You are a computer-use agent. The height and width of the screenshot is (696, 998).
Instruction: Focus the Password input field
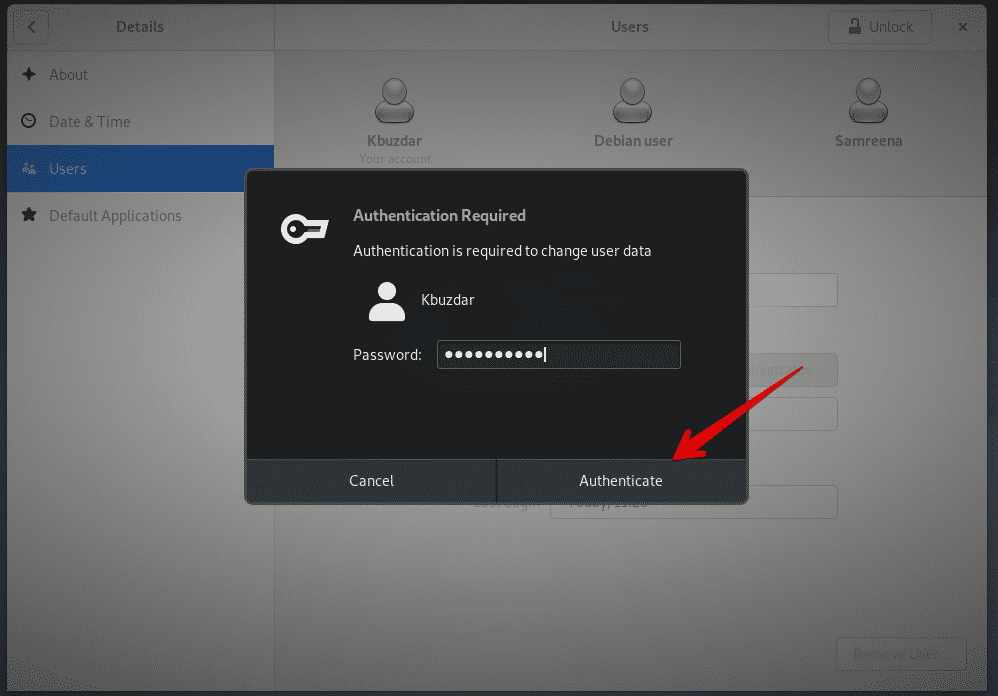pyautogui.click(x=558, y=355)
